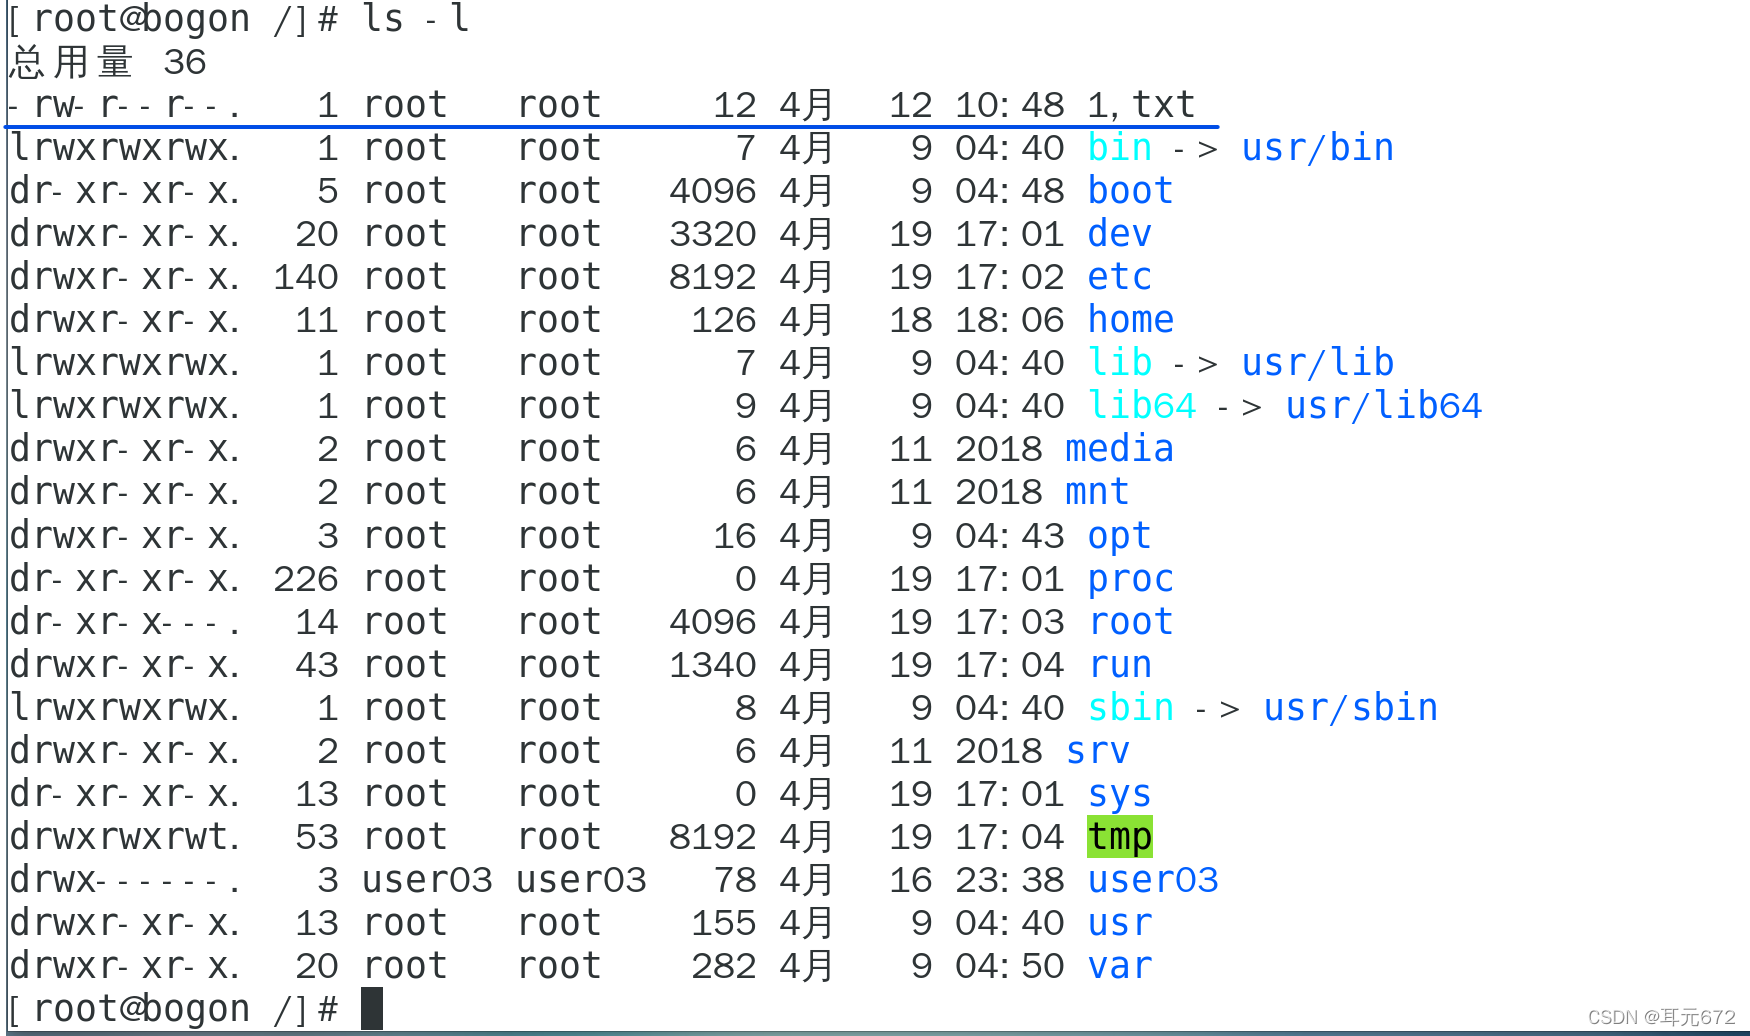This screenshot has height=1036, width=1750.
Task: Click the 140 link count
Action: point(305,277)
